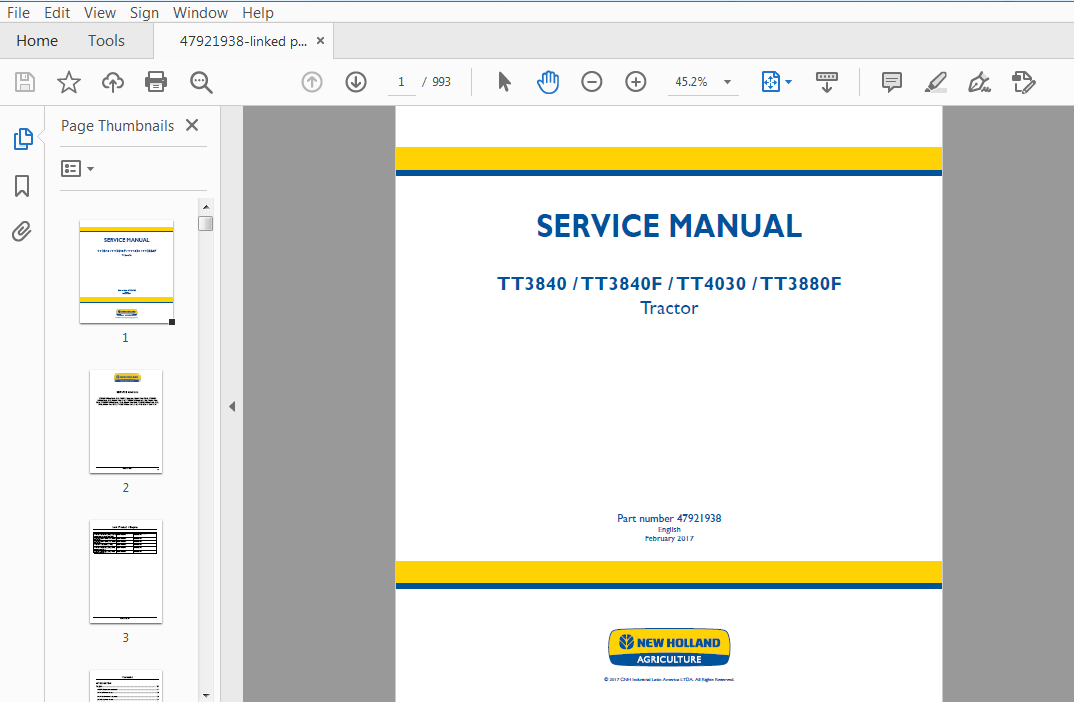Expand fit page options dropdown arrow
Image resolution: width=1074 pixels, height=702 pixels.
click(788, 82)
